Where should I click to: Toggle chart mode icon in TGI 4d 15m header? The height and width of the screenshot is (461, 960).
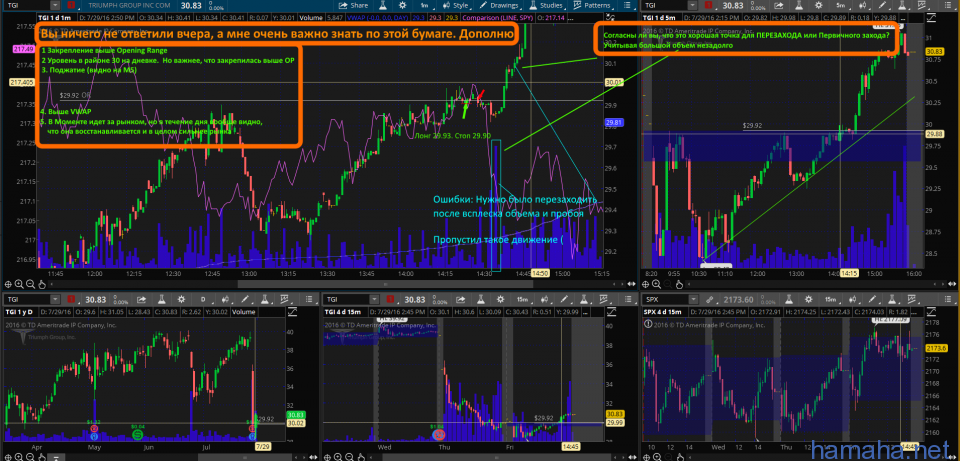(x=613, y=312)
